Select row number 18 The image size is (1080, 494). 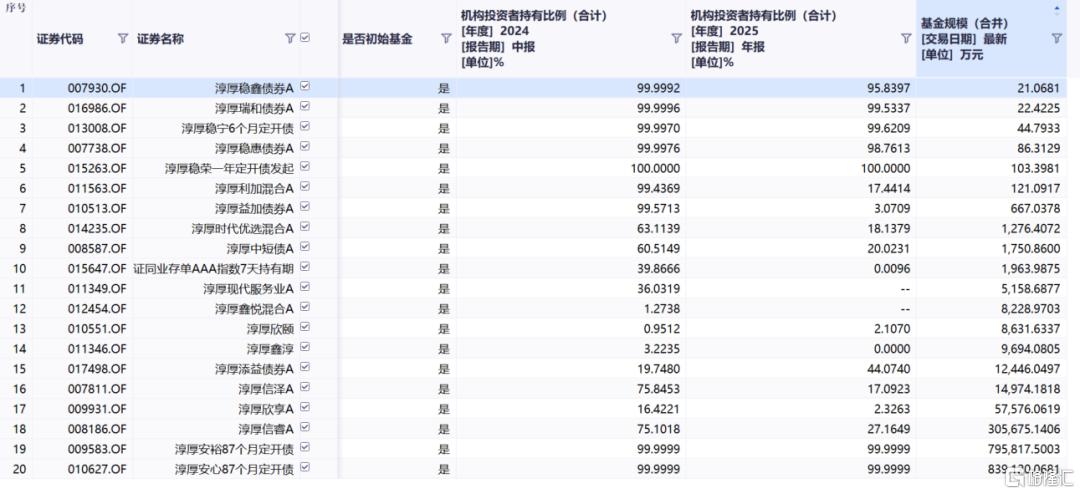pyautogui.click(x=20, y=429)
